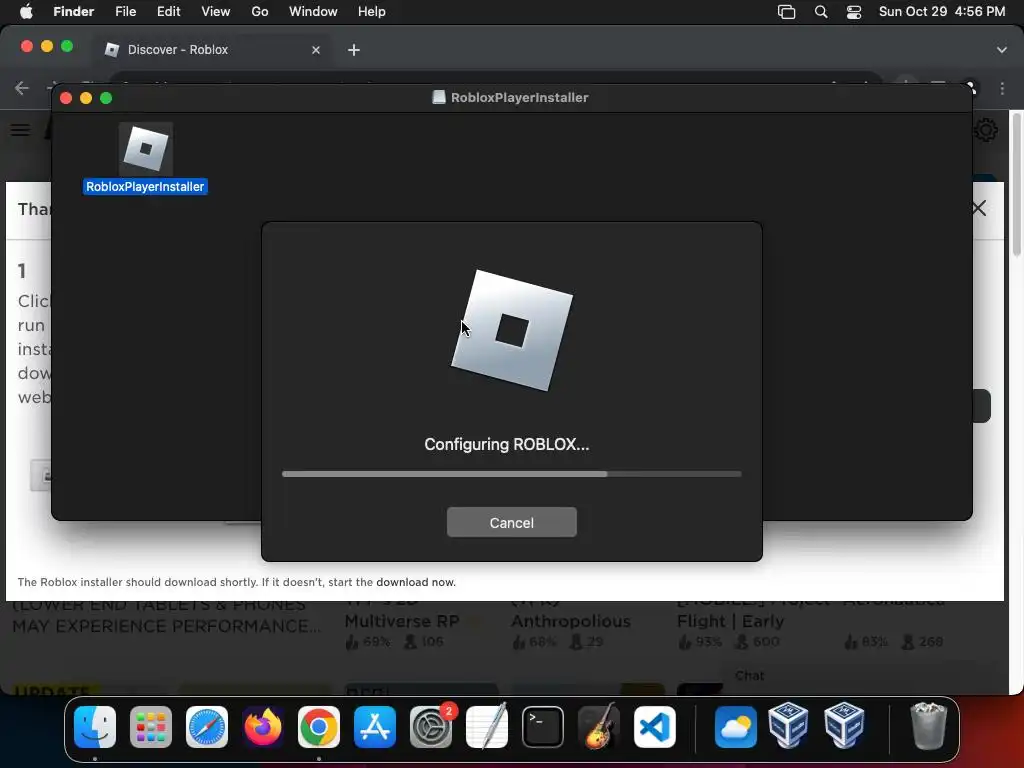
Task: Open the Apple menu
Action: point(26,12)
